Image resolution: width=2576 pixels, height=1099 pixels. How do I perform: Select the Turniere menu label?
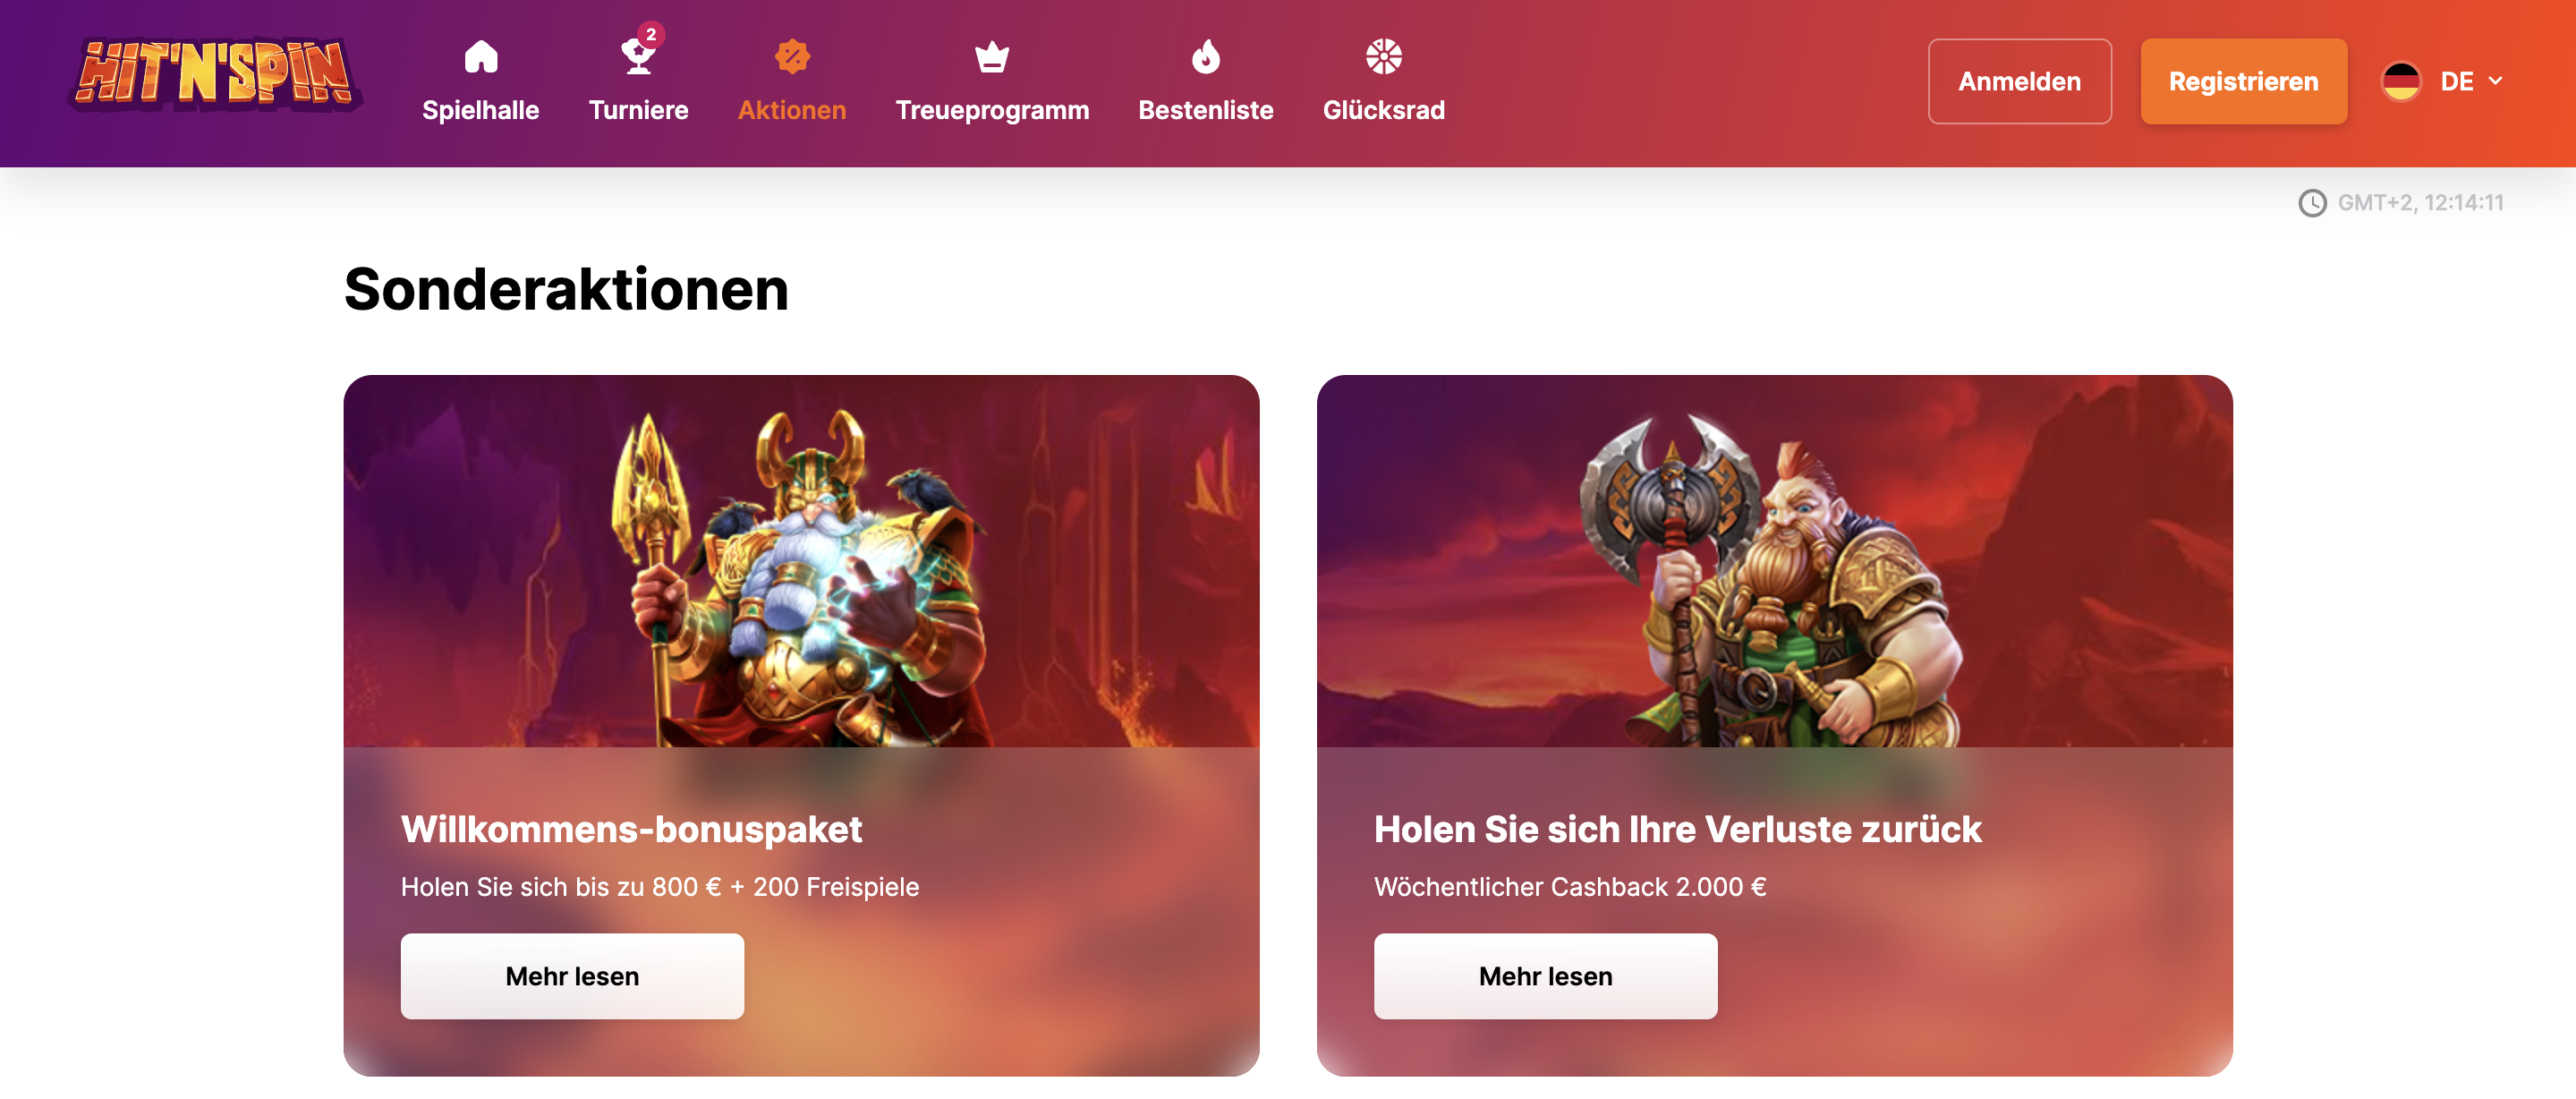638,110
